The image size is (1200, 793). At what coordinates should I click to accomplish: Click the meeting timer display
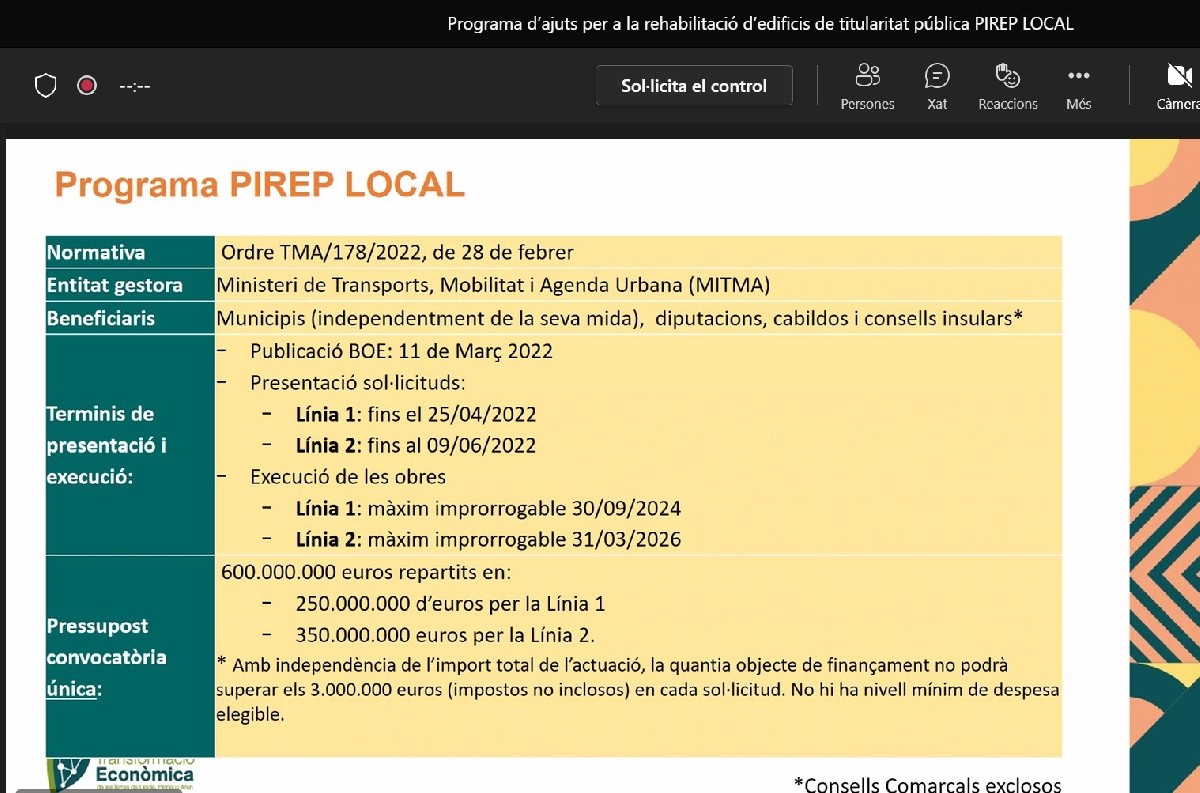click(x=134, y=86)
